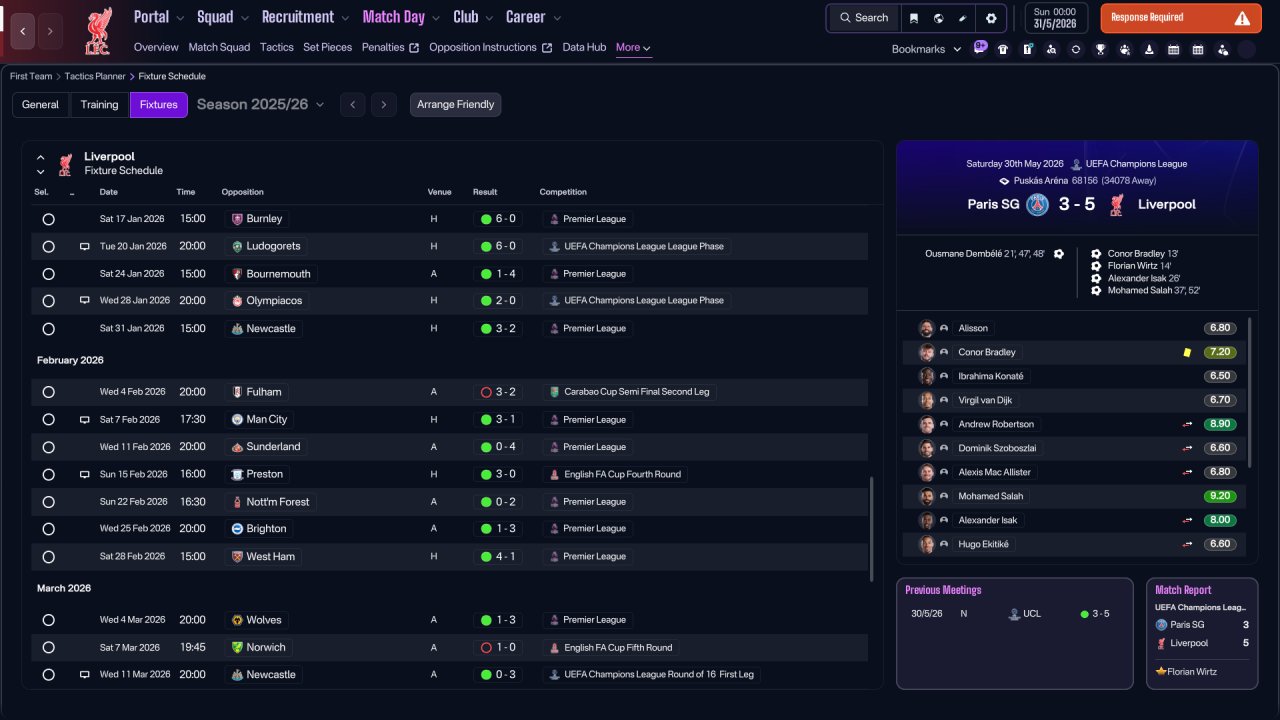Open the First Team breadcrumb link
Image resolution: width=1280 pixels, height=720 pixels.
click(x=31, y=77)
